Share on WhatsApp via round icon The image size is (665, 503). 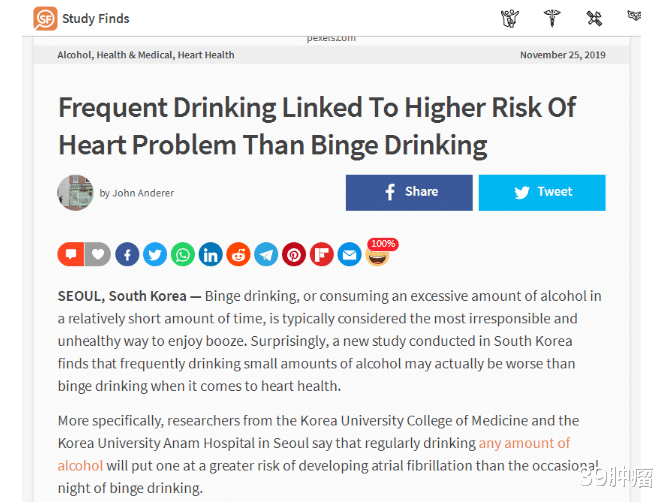(182, 255)
